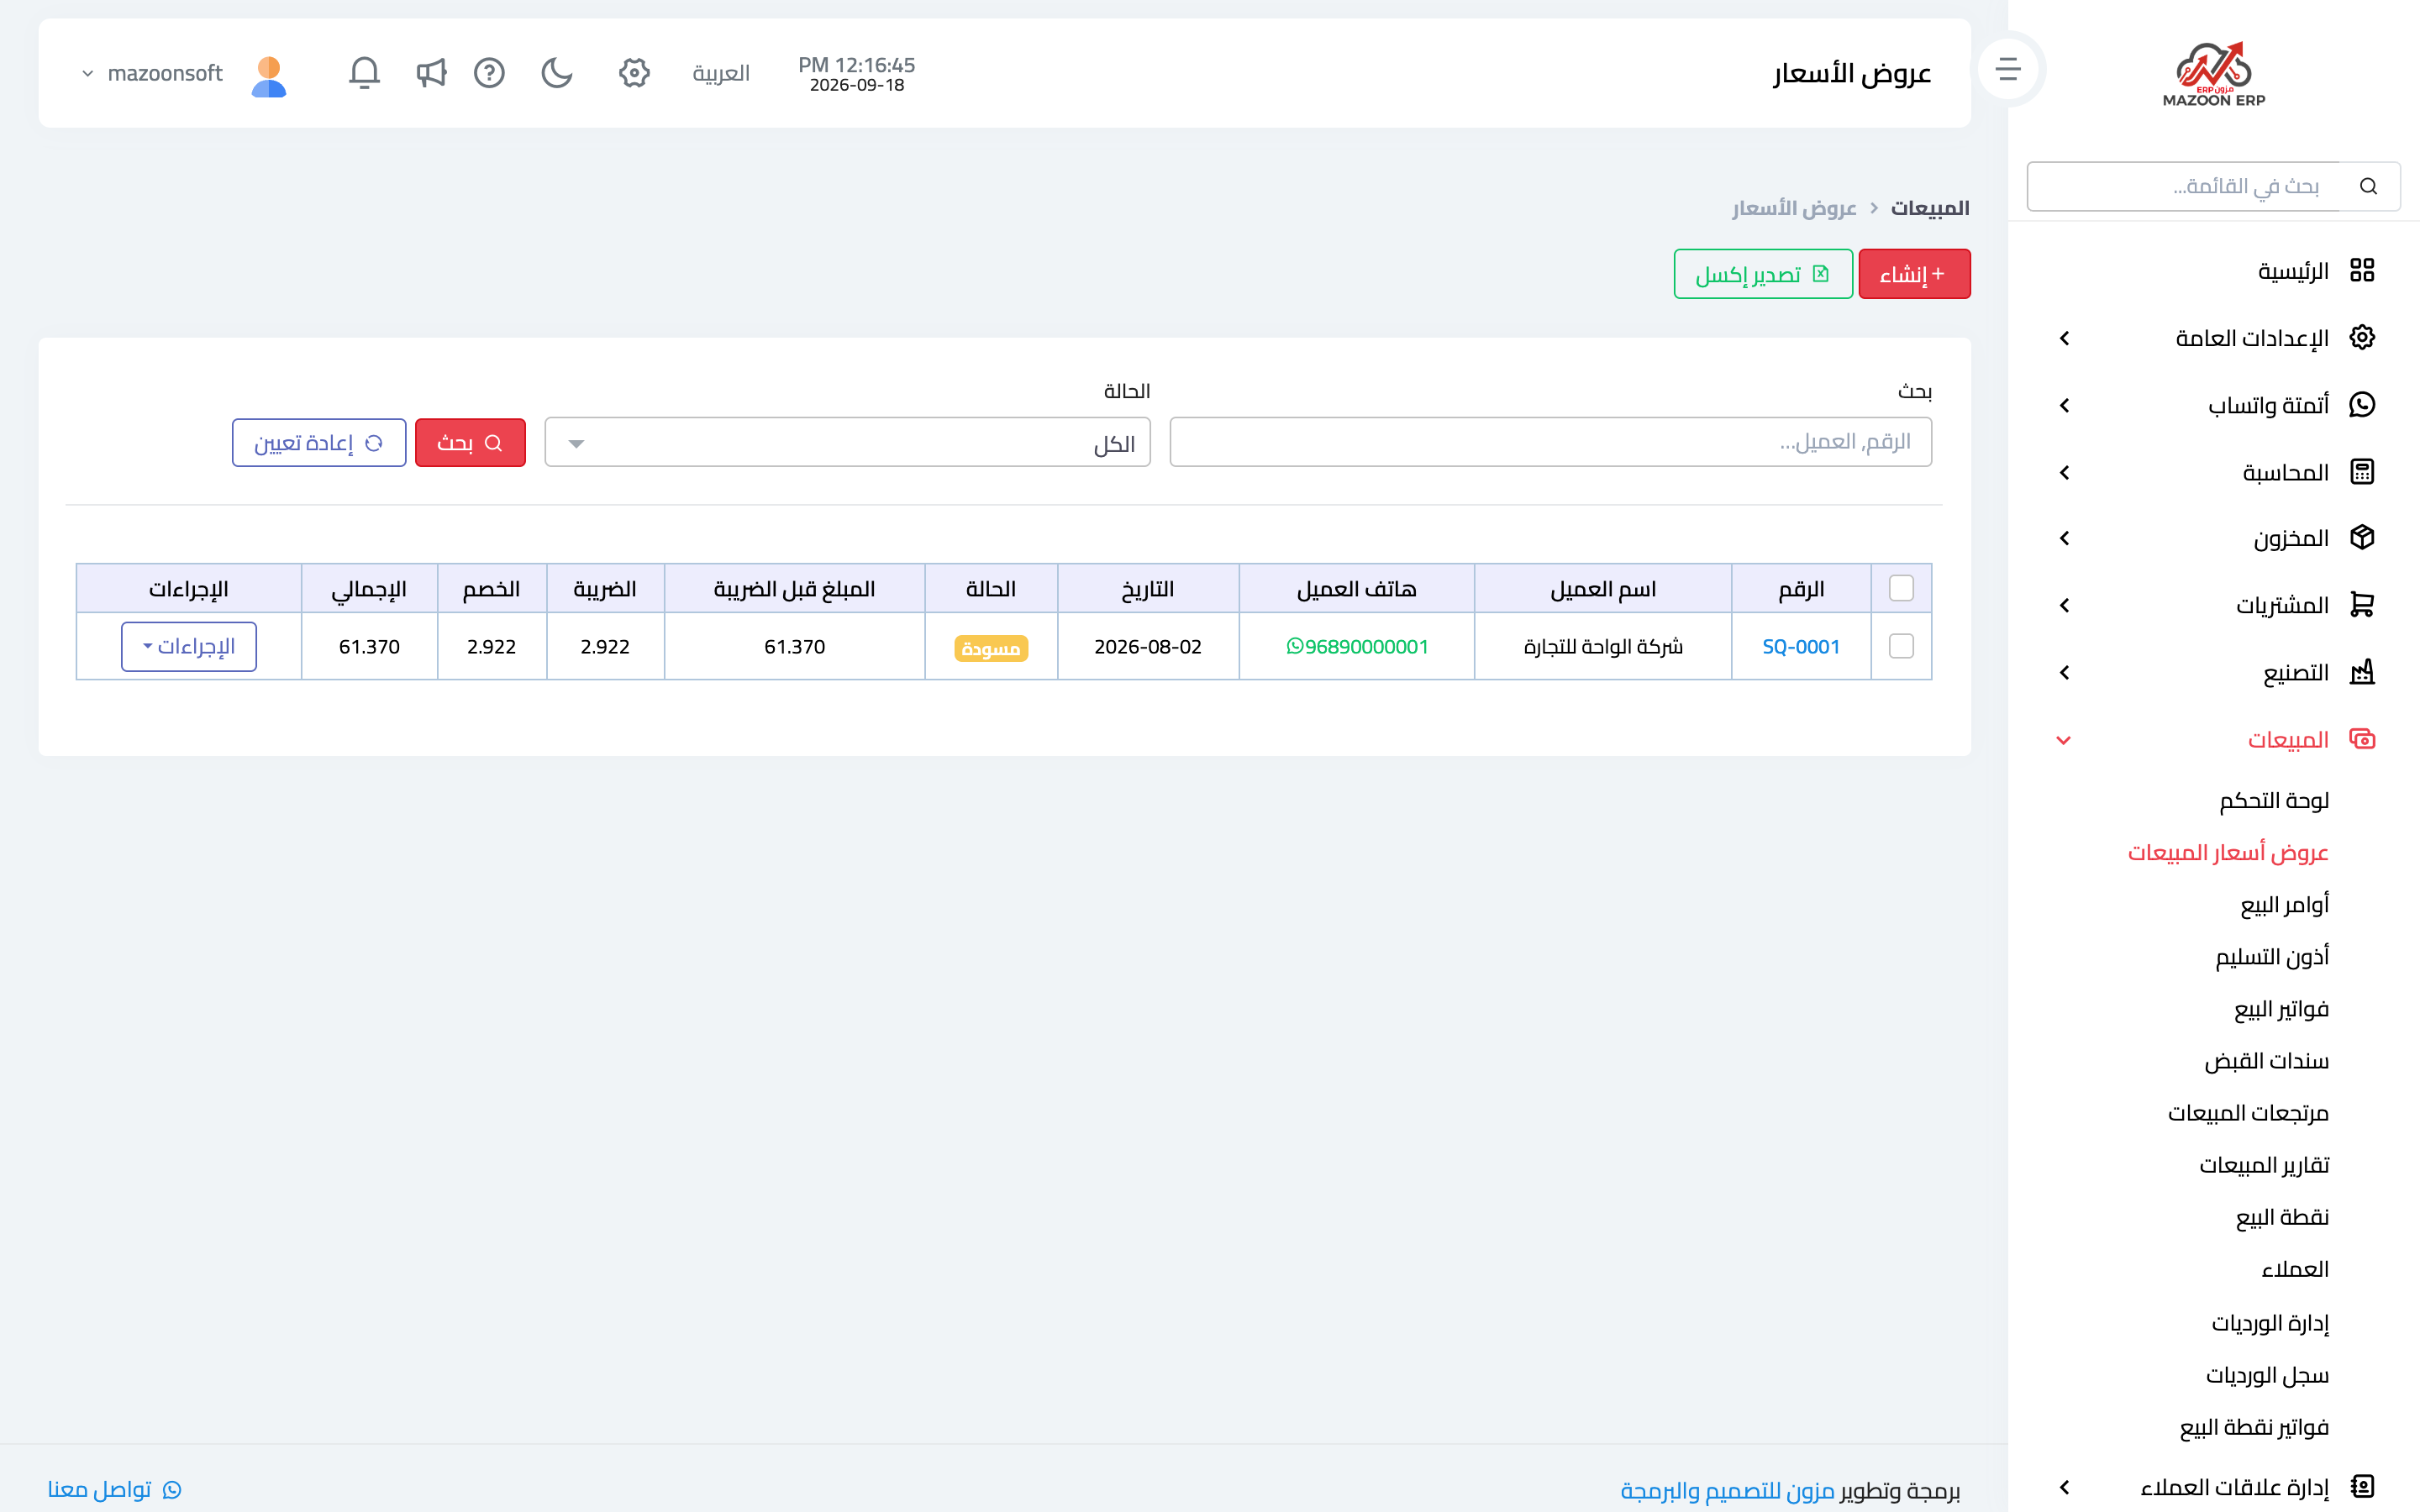Expand the المحاسبة menu chevron
The image size is (2420, 1512).
click(x=2065, y=472)
